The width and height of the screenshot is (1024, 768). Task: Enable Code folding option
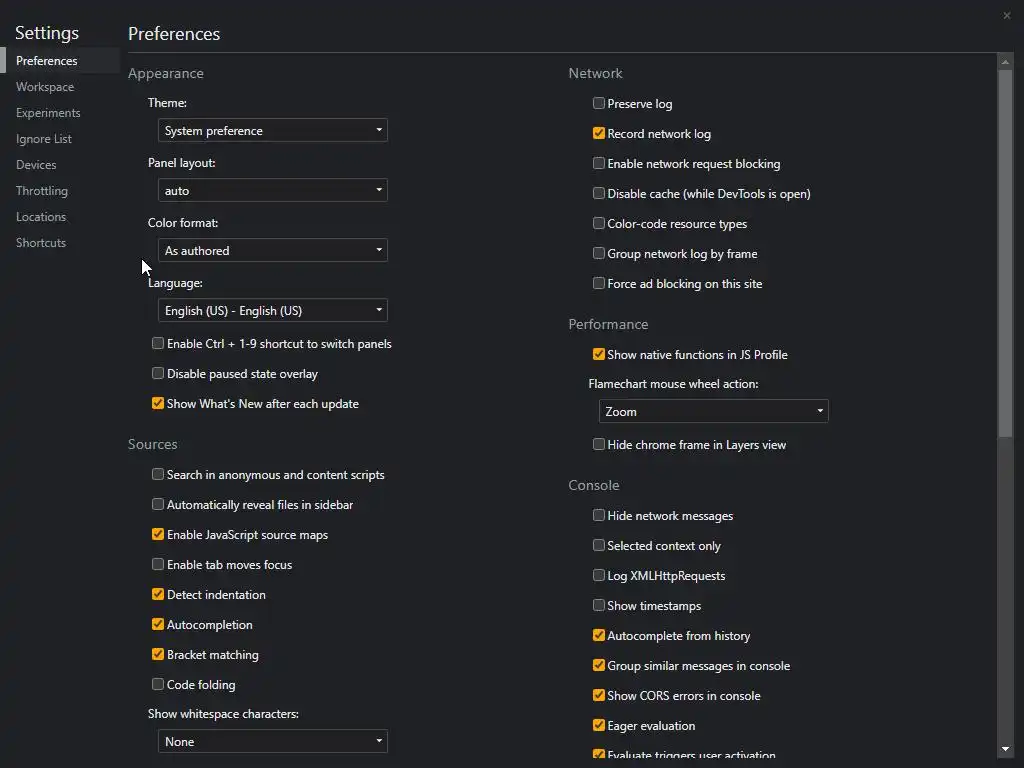158,684
